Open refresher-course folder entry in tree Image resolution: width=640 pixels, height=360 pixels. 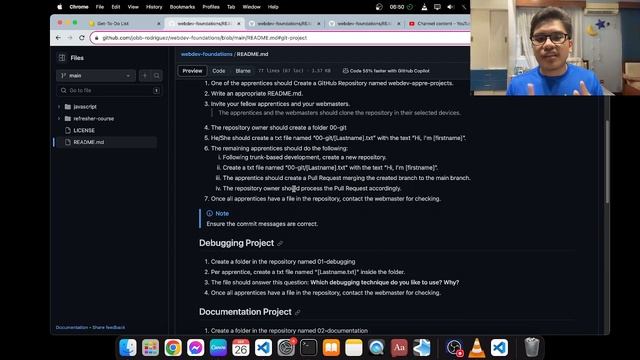click(x=93, y=119)
